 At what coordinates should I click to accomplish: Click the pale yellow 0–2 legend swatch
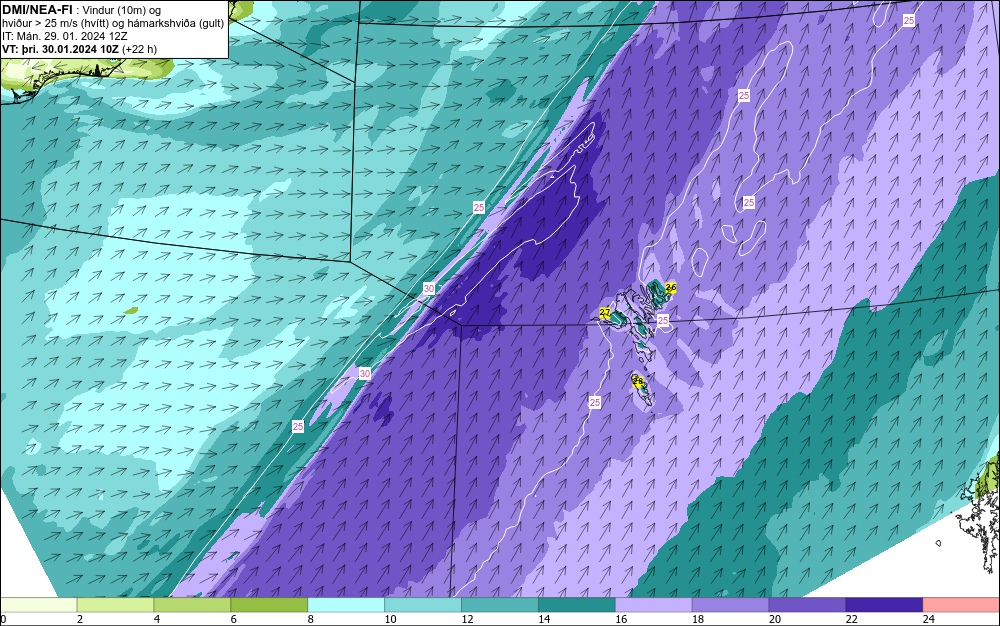coord(39,605)
